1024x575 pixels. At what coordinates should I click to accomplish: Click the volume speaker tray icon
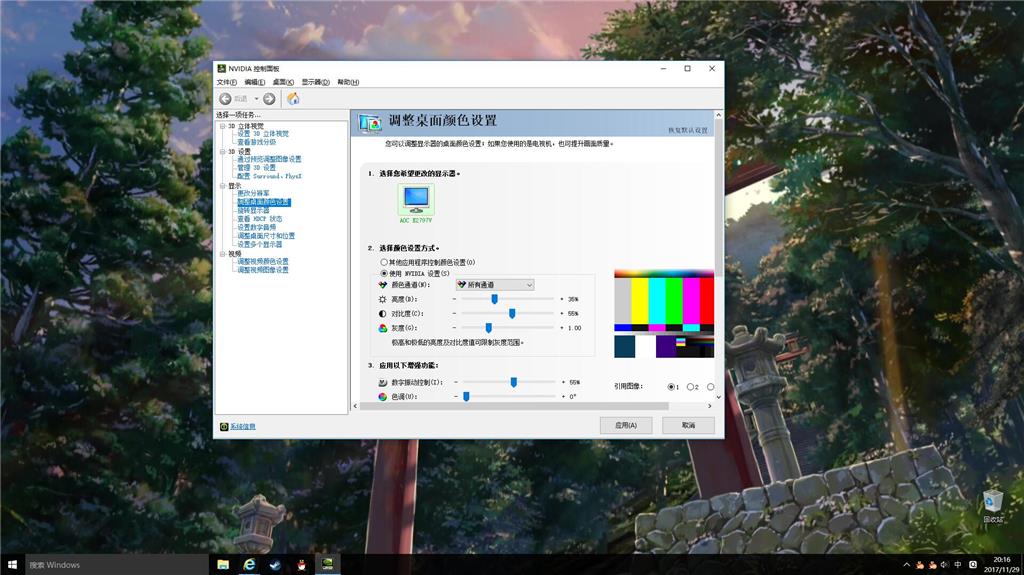(x=944, y=565)
